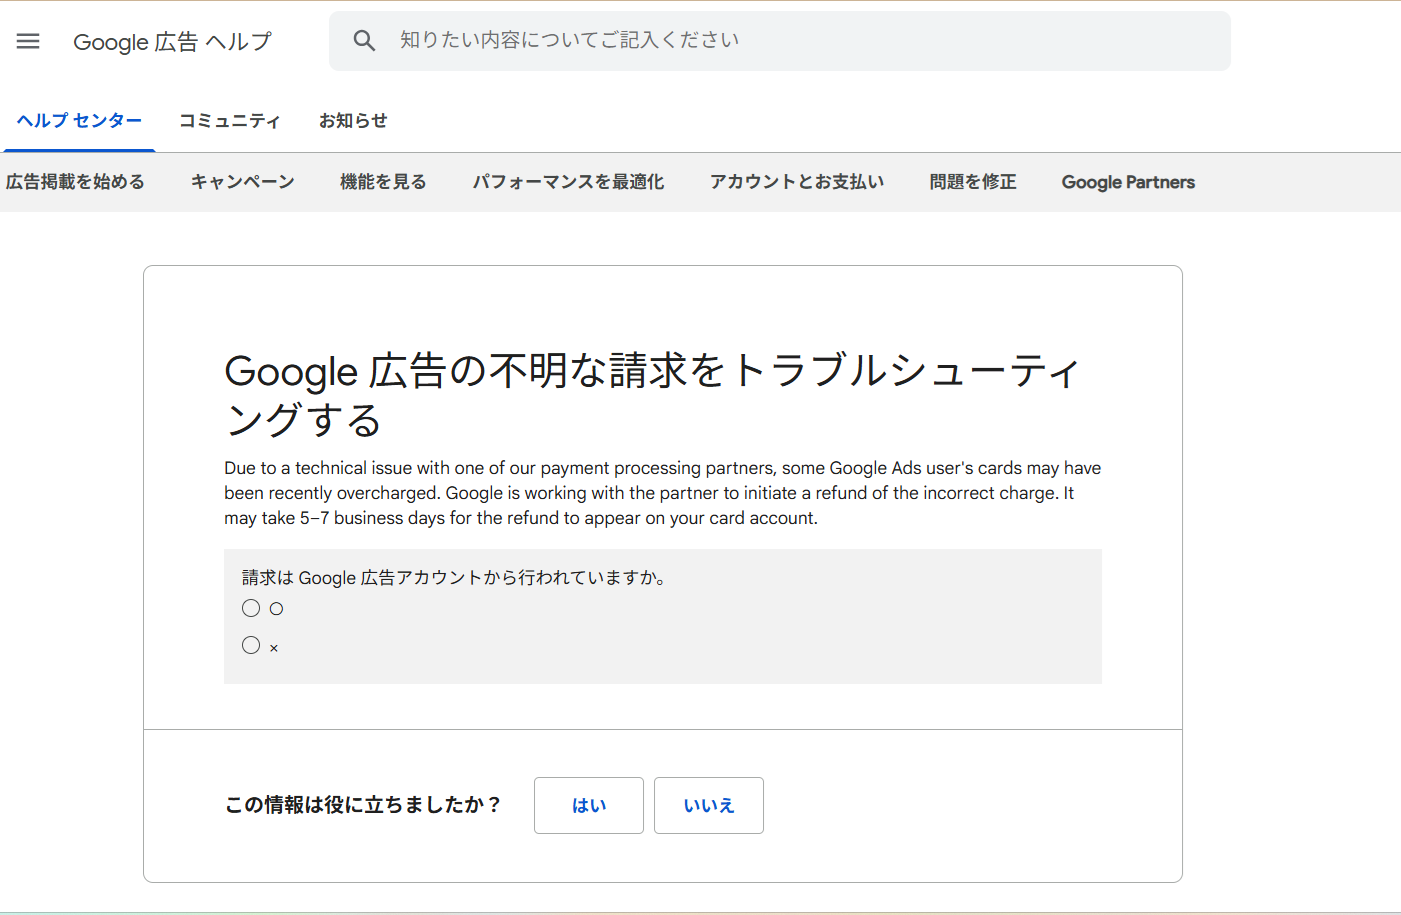Open パフォーマンスを最適化 menu

(568, 182)
